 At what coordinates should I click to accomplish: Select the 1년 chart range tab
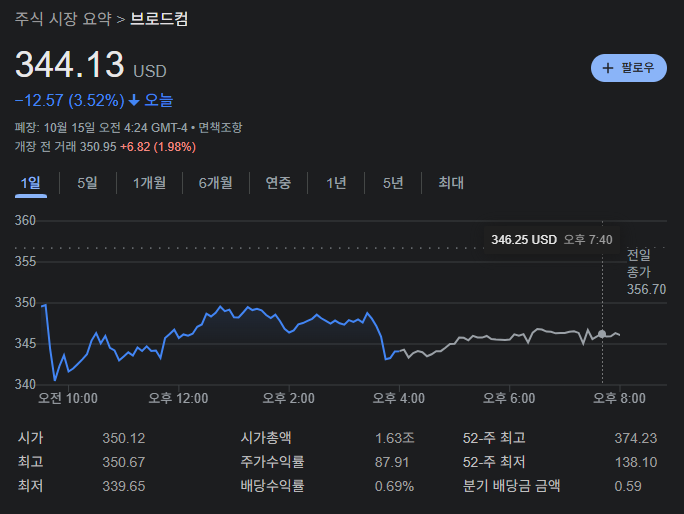[336, 183]
